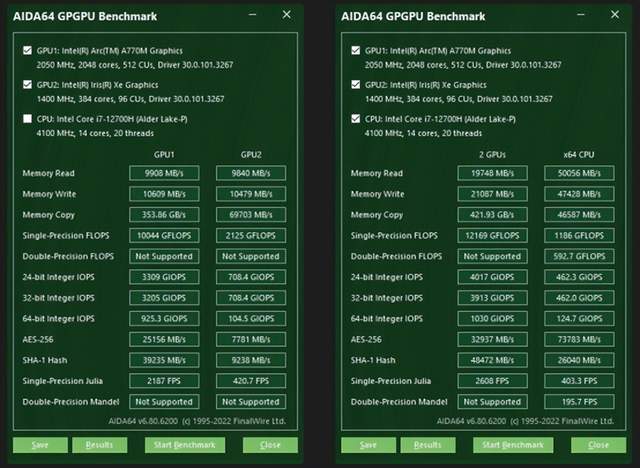The image size is (640, 468).
Task: Start Benchmark in left window
Action: pyautogui.click(x=184, y=445)
